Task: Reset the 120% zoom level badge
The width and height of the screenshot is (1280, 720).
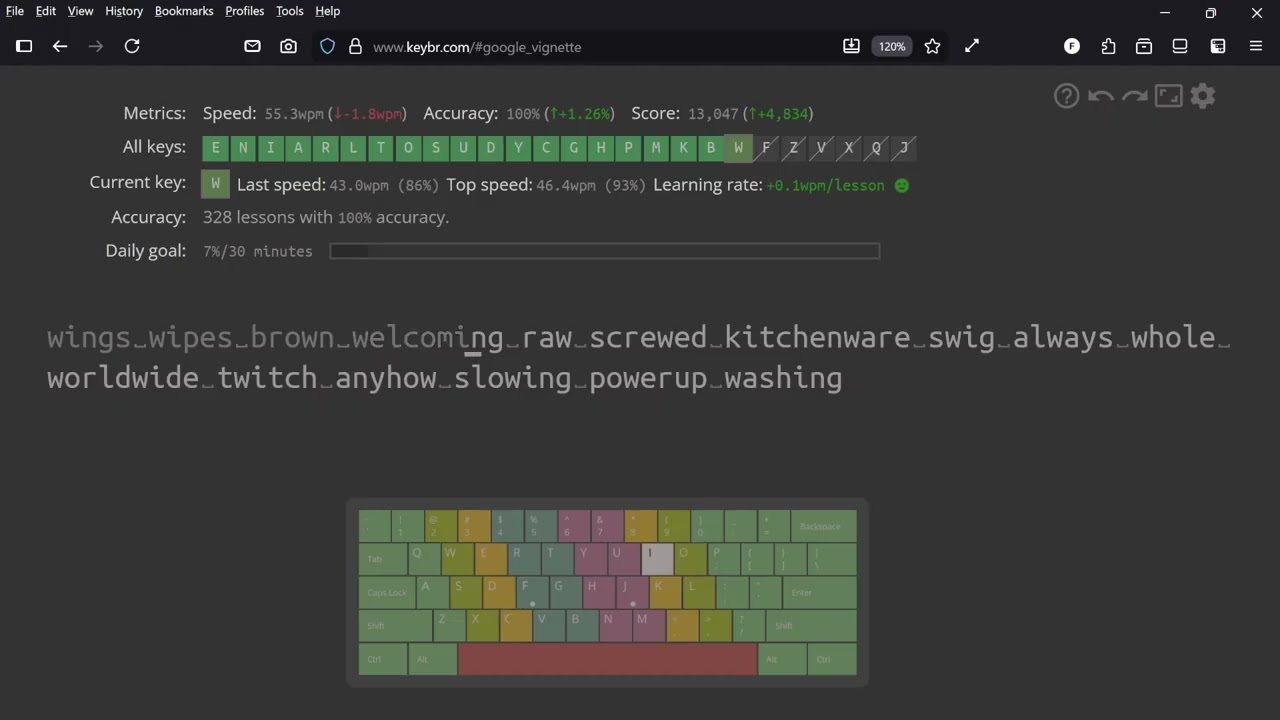Action: (891, 46)
